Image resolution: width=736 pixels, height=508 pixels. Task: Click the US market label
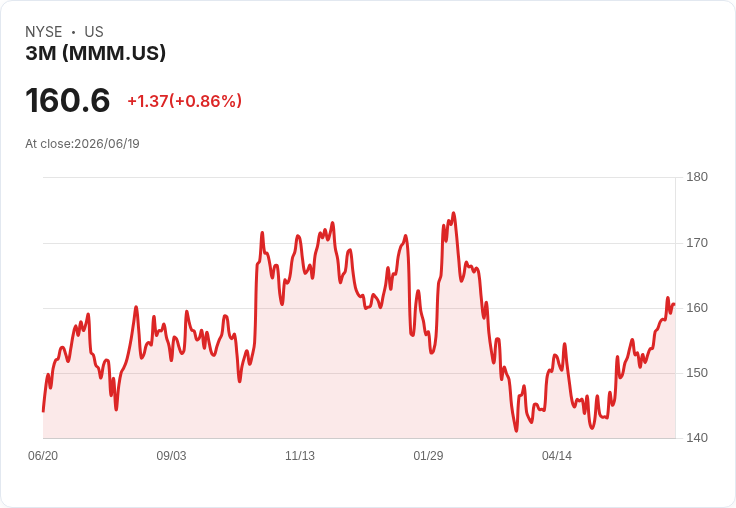[x=94, y=32]
